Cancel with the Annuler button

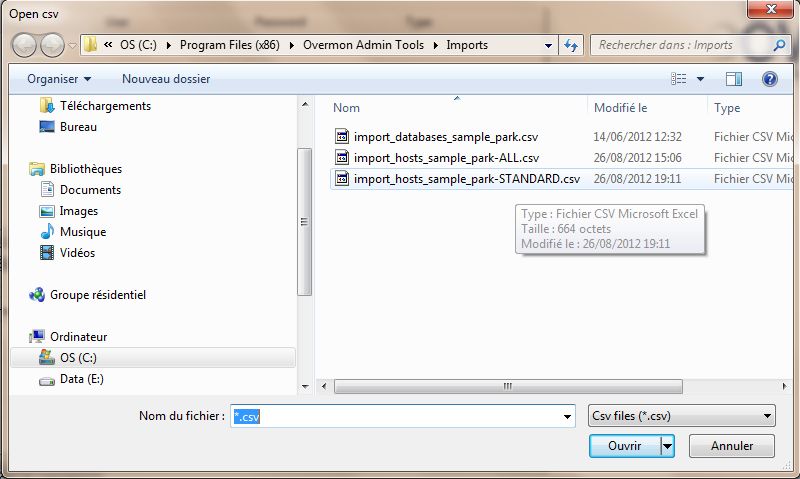click(x=732, y=446)
